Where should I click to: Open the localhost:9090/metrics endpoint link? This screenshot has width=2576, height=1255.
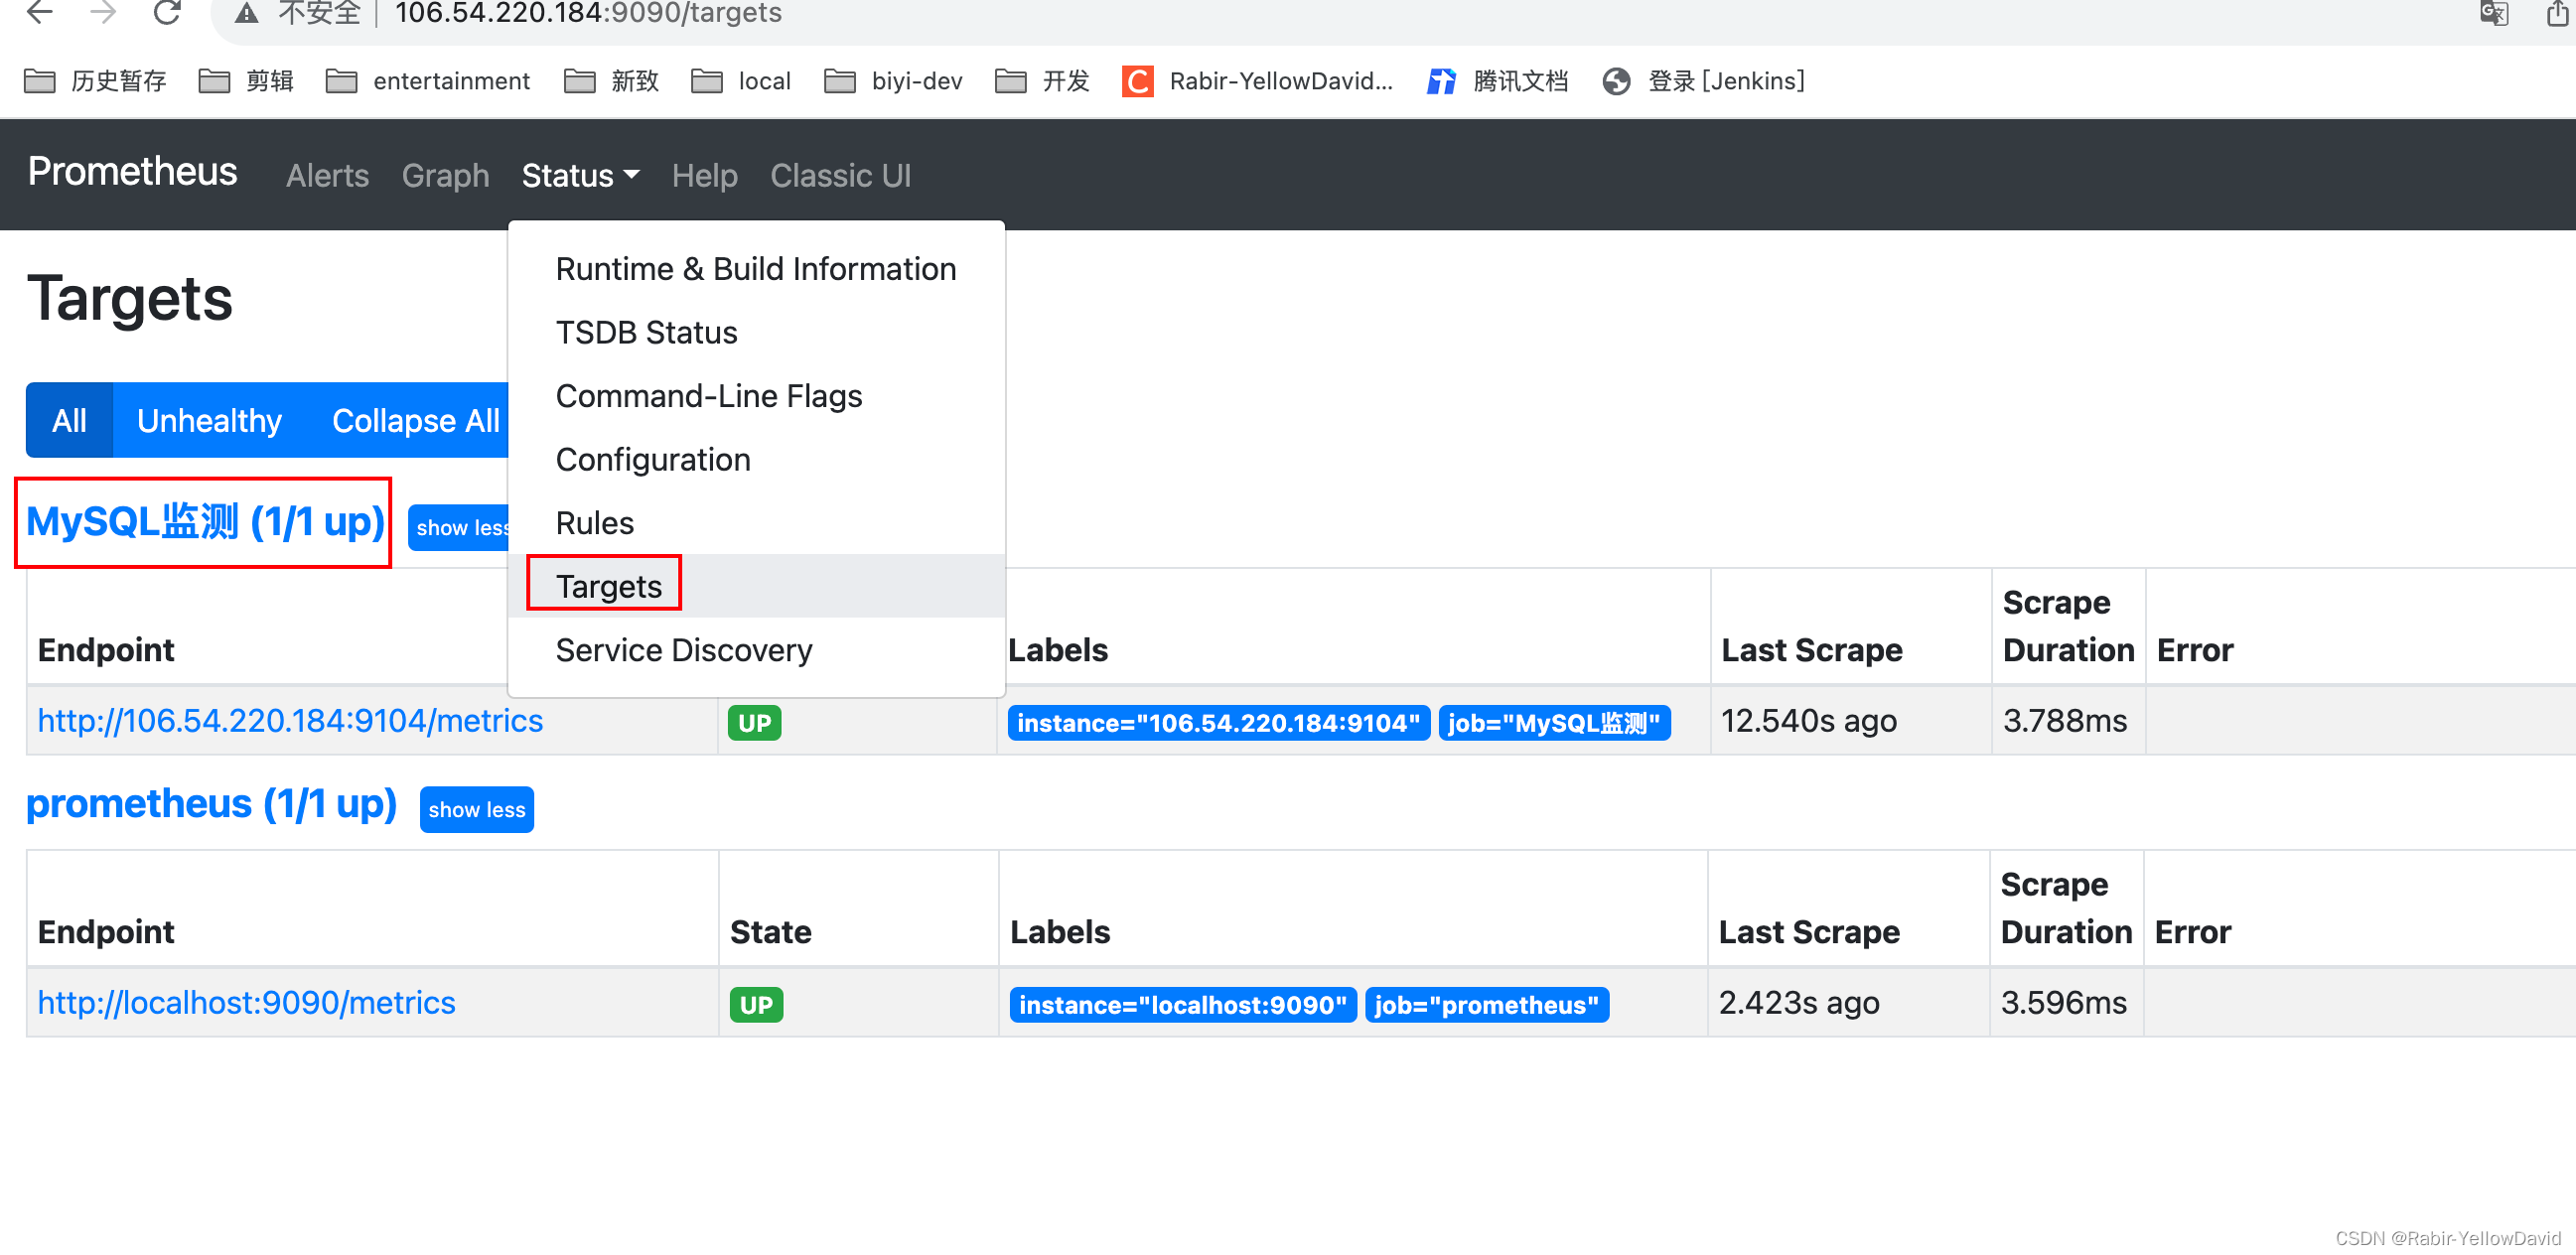coord(246,1003)
